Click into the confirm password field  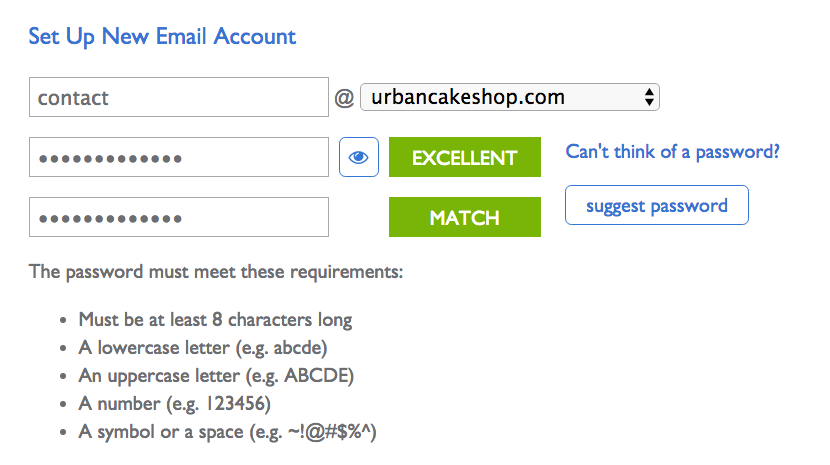click(x=179, y=217)
